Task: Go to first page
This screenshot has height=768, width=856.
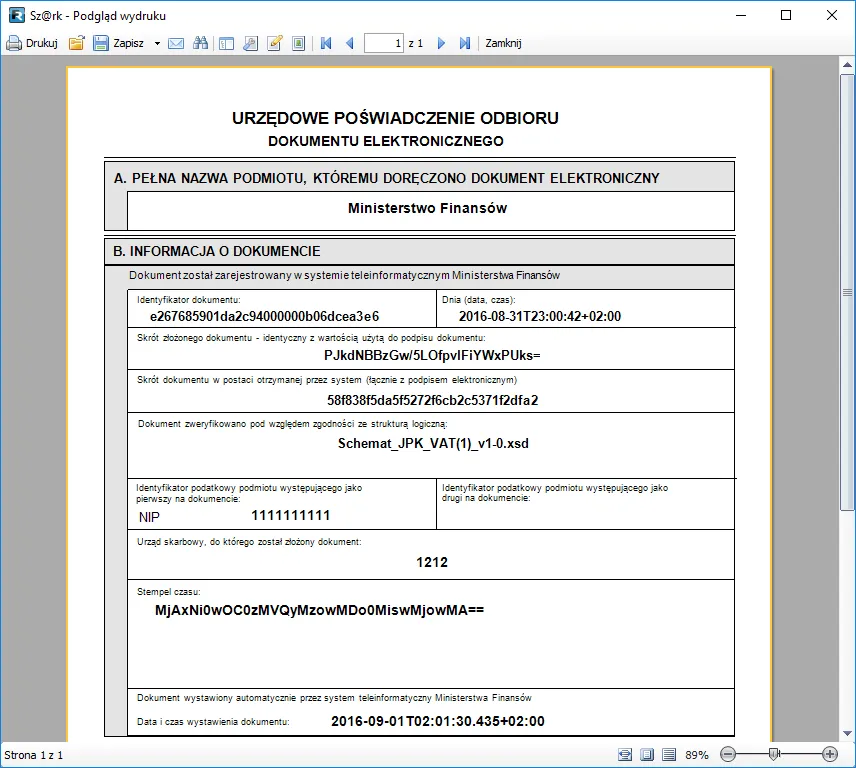Action: click(x=326, y=43)
